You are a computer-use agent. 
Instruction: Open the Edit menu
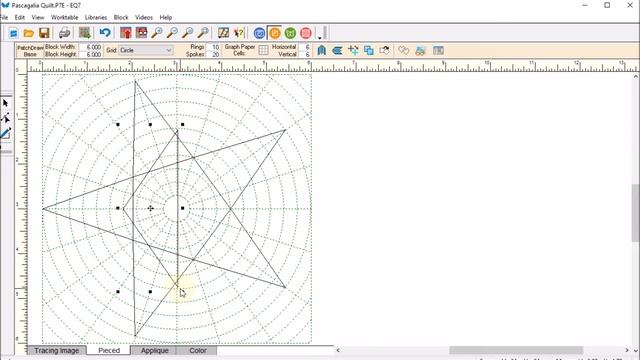[x=20, y=18]
